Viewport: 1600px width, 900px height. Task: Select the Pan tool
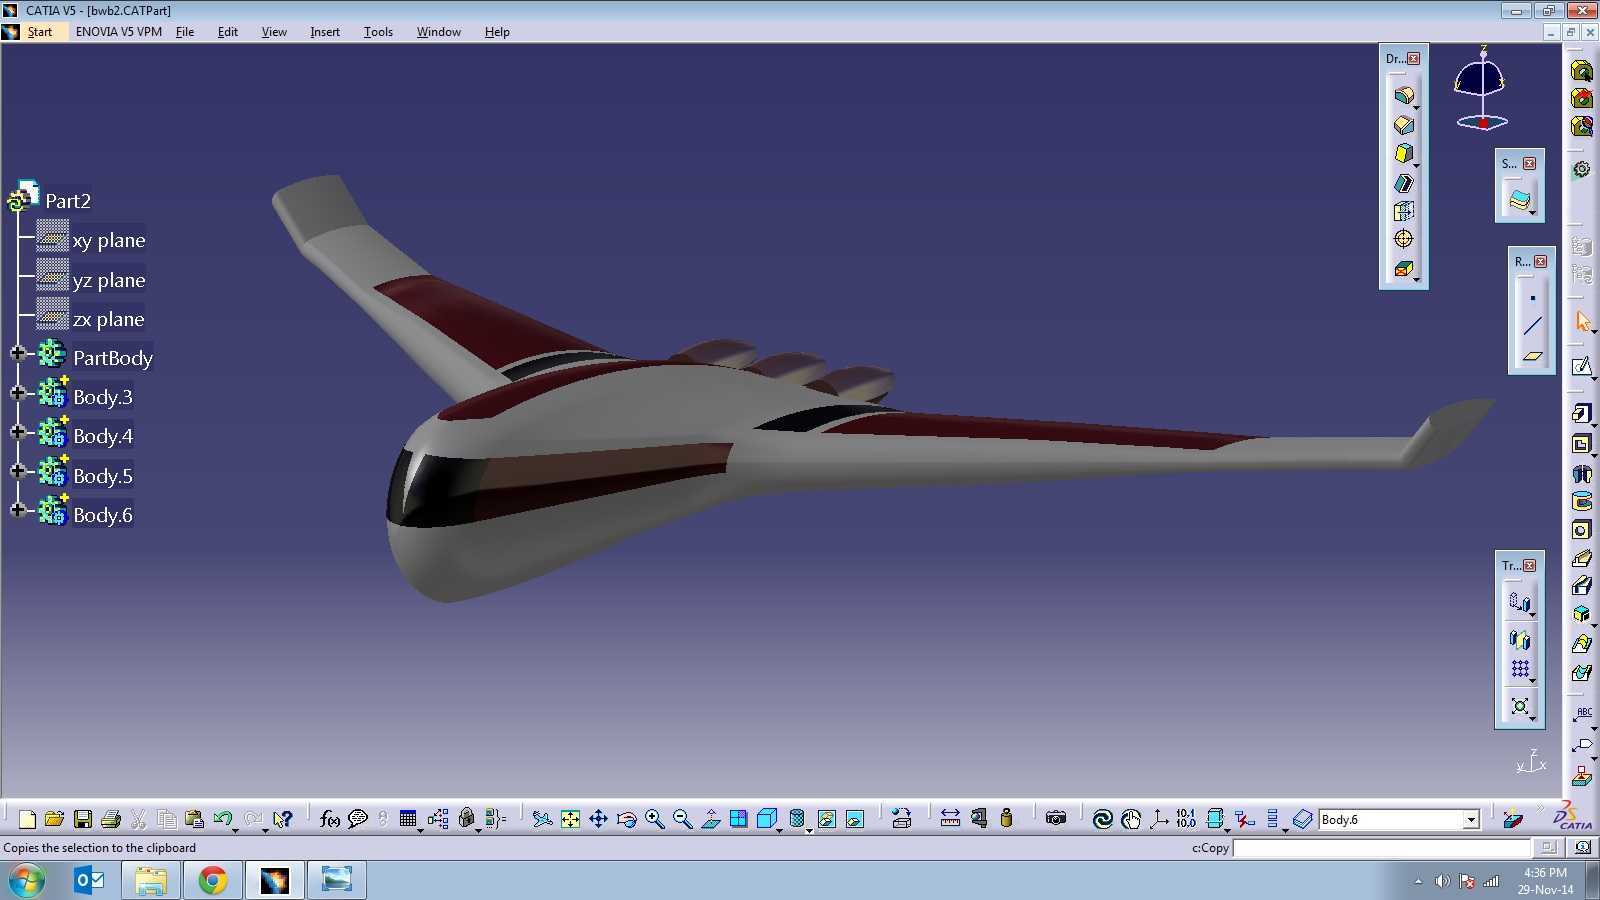(x=598, y=819)
